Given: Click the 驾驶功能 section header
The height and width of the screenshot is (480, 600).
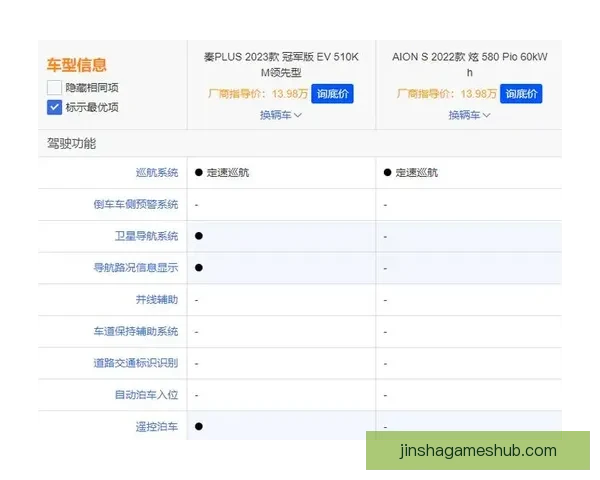Looking at the screenshot, I should point(72,144).
